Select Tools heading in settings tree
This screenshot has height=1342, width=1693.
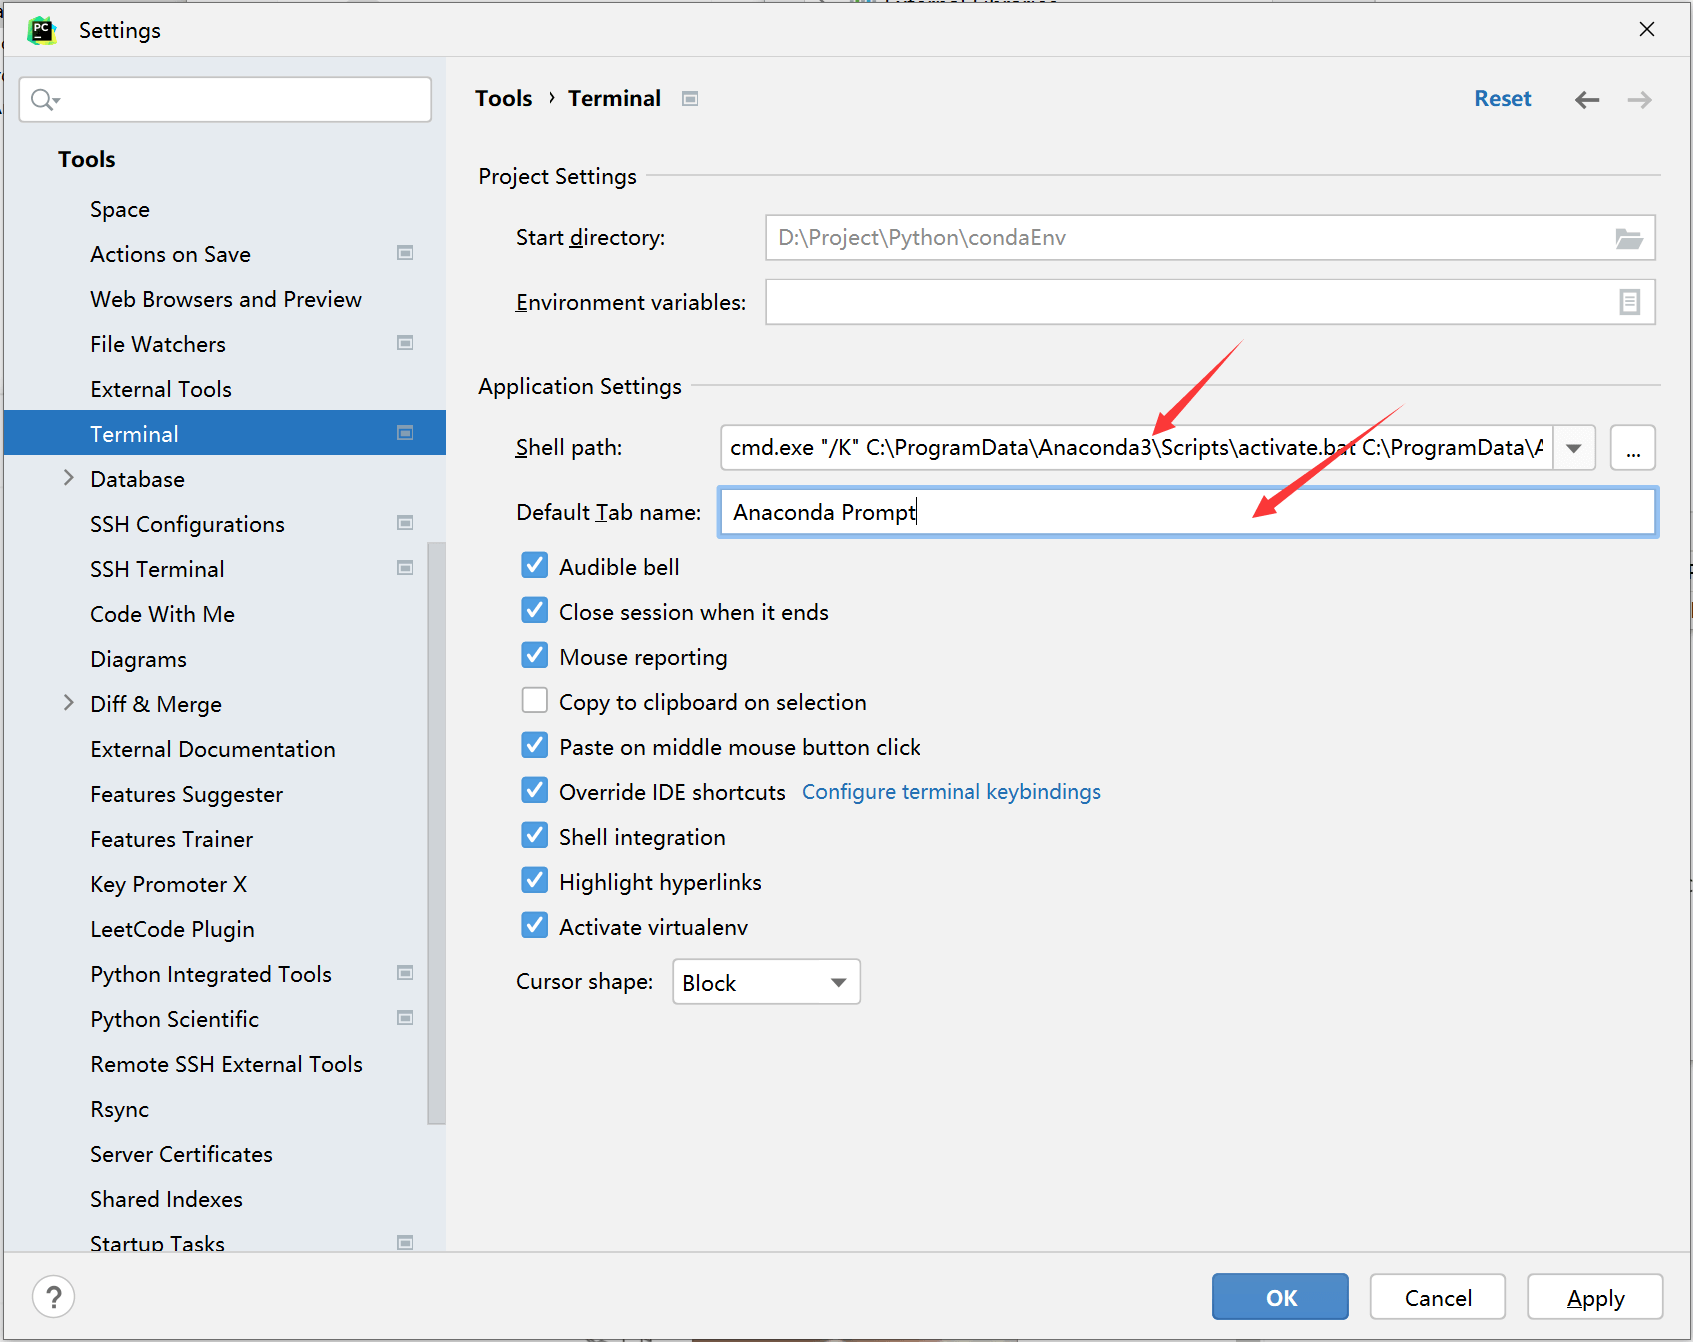click(x=87, y=159)
